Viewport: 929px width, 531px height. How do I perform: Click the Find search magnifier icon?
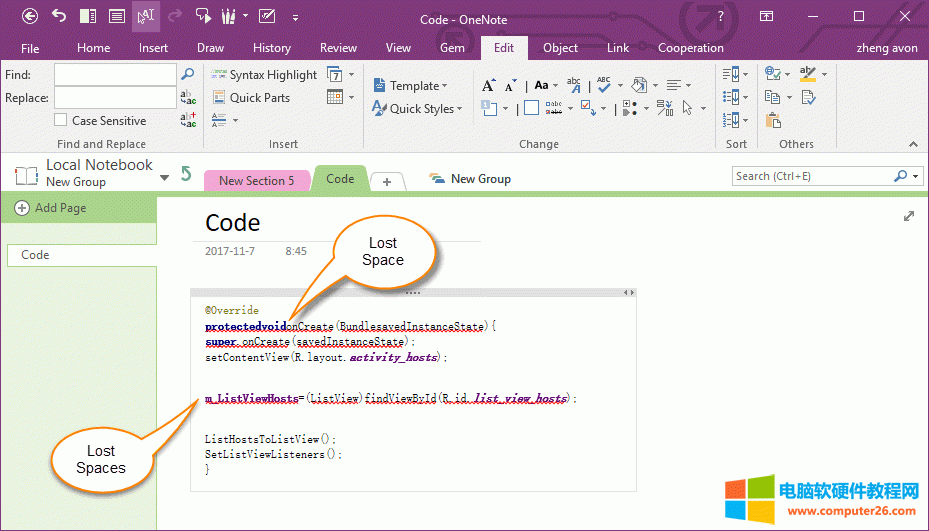click(x=187, y=74)
